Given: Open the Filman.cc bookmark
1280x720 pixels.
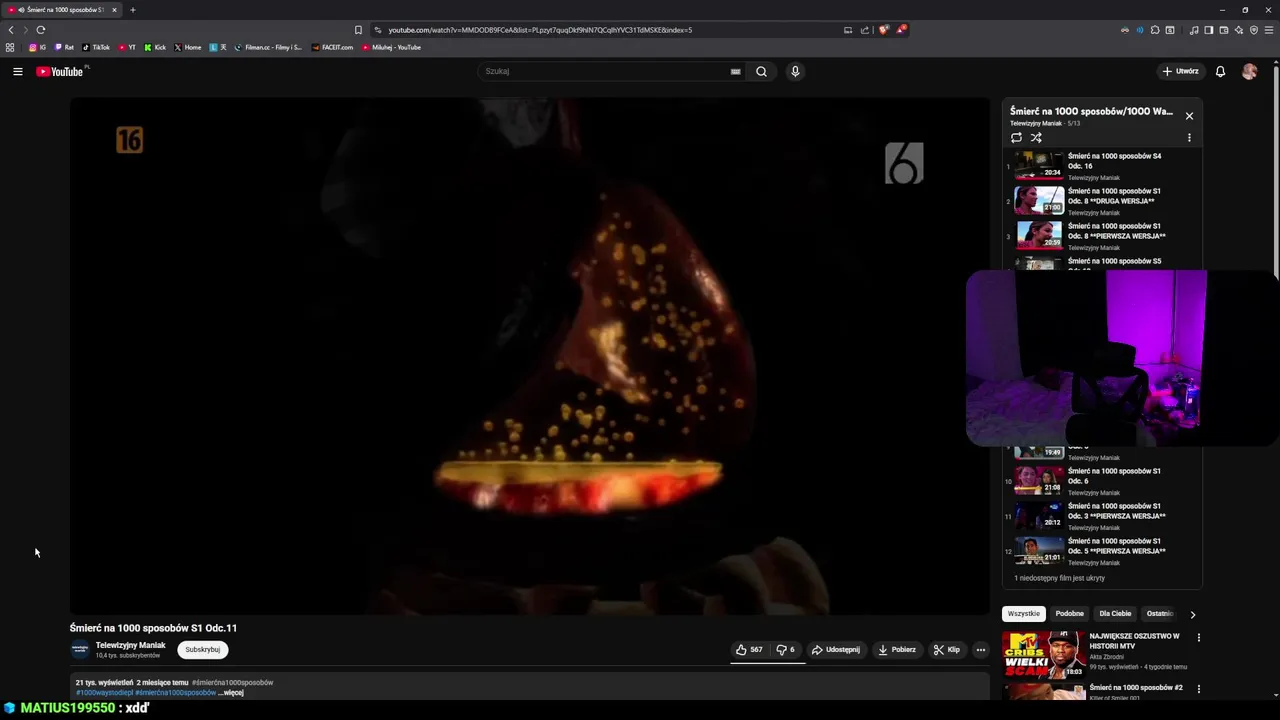Looking at the screenshot, I should (268, 47).
